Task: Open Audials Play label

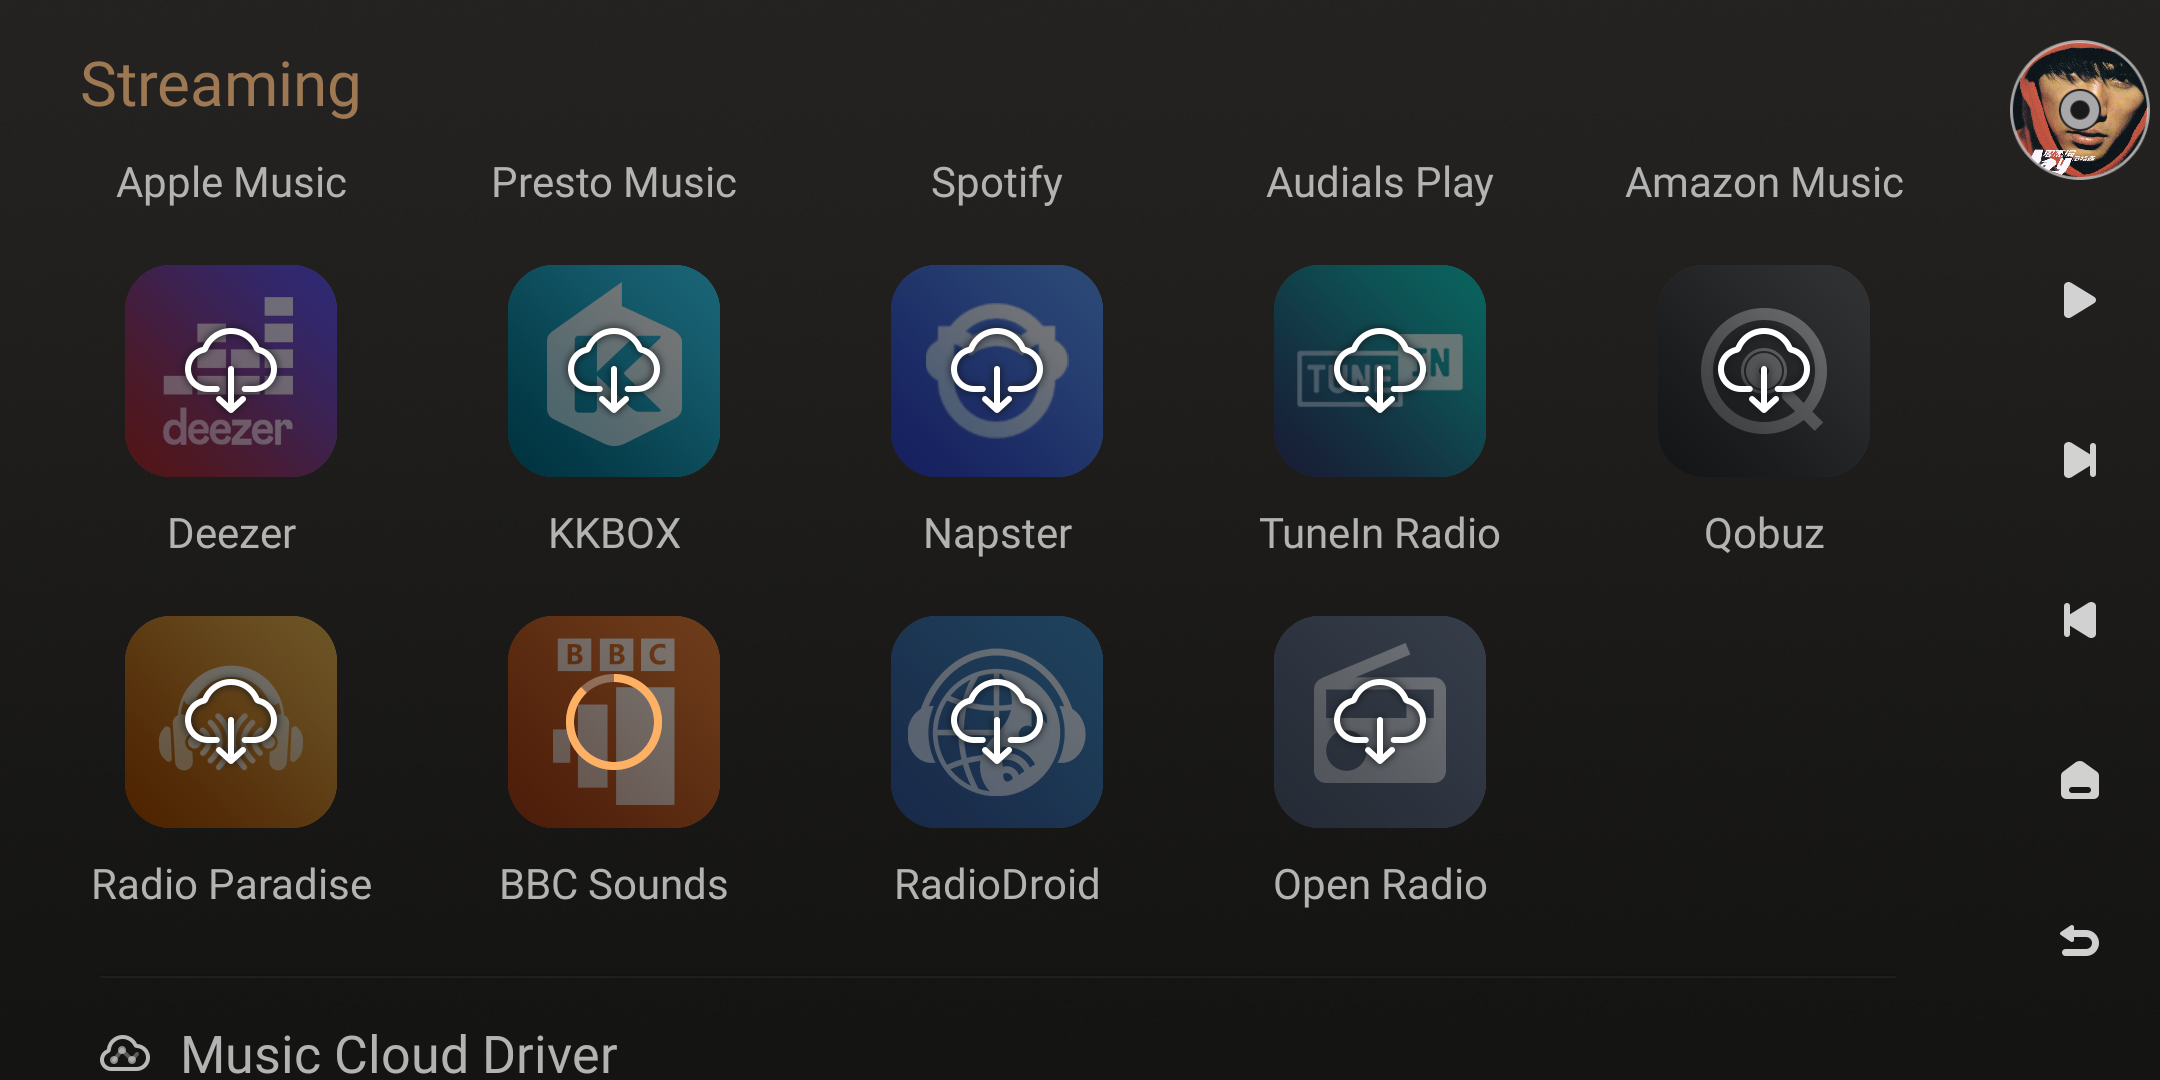Action: tap(1380, 184)
